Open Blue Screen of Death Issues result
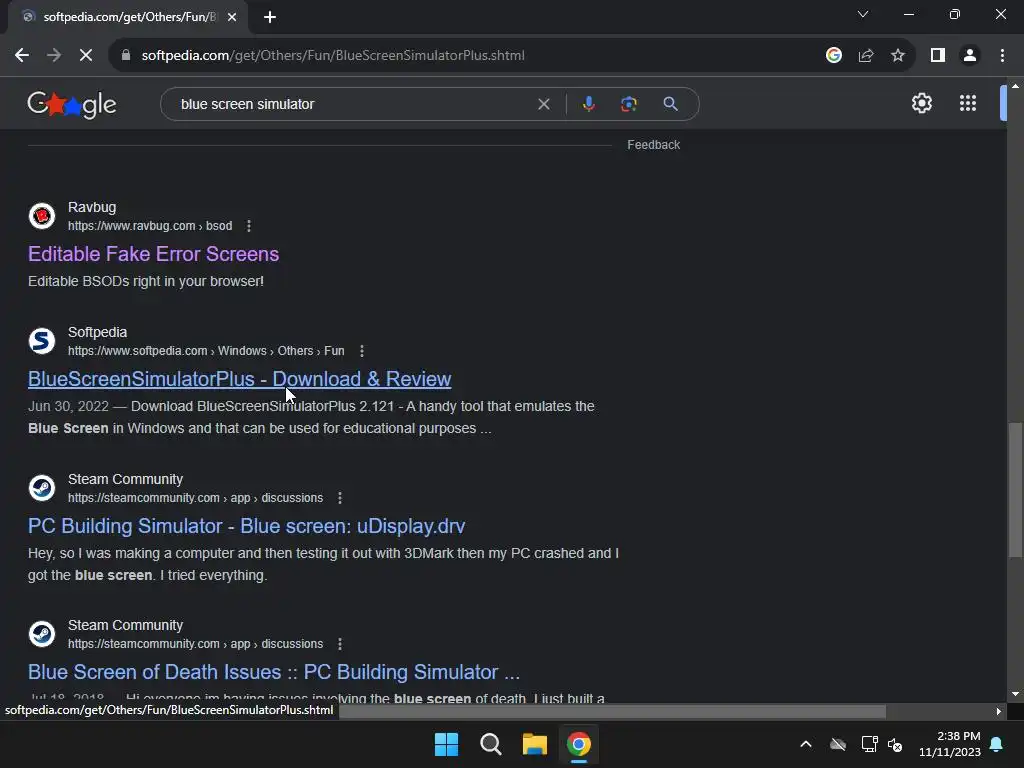The image size is (1024, 768). 274,672
